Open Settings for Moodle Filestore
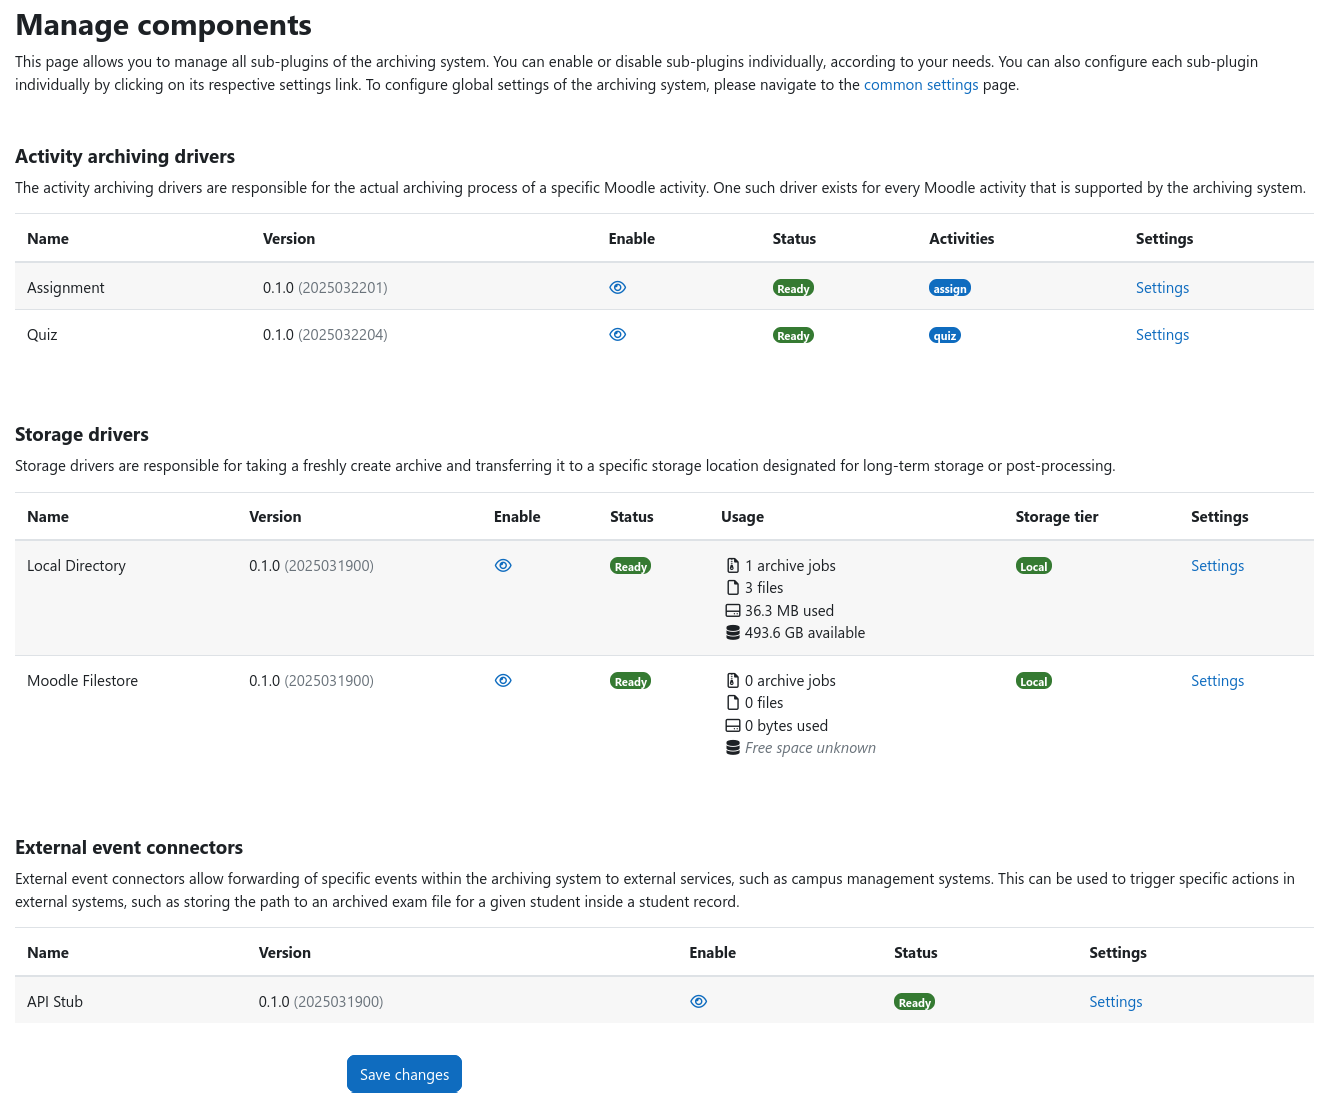This screenshot has width=1327, height=1109. coord(1217,681)
